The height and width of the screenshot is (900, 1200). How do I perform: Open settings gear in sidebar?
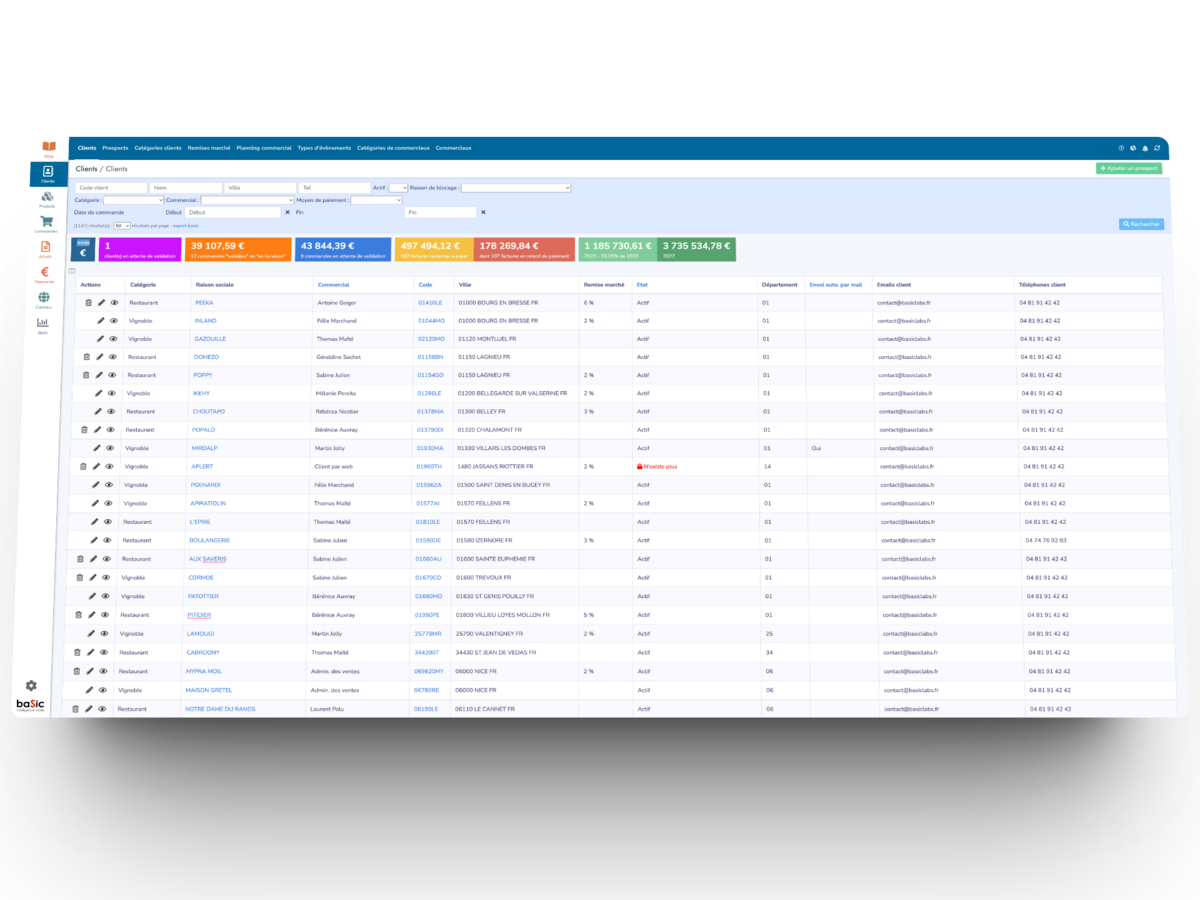31,685
